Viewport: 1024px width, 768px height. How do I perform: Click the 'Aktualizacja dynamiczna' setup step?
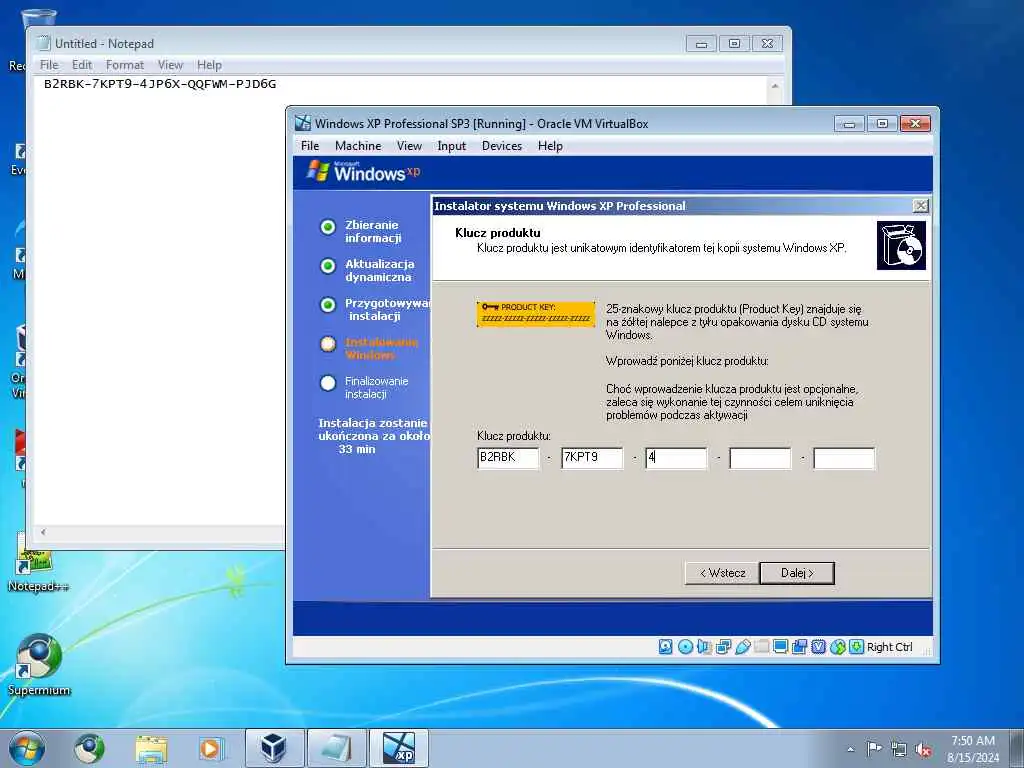379,270
